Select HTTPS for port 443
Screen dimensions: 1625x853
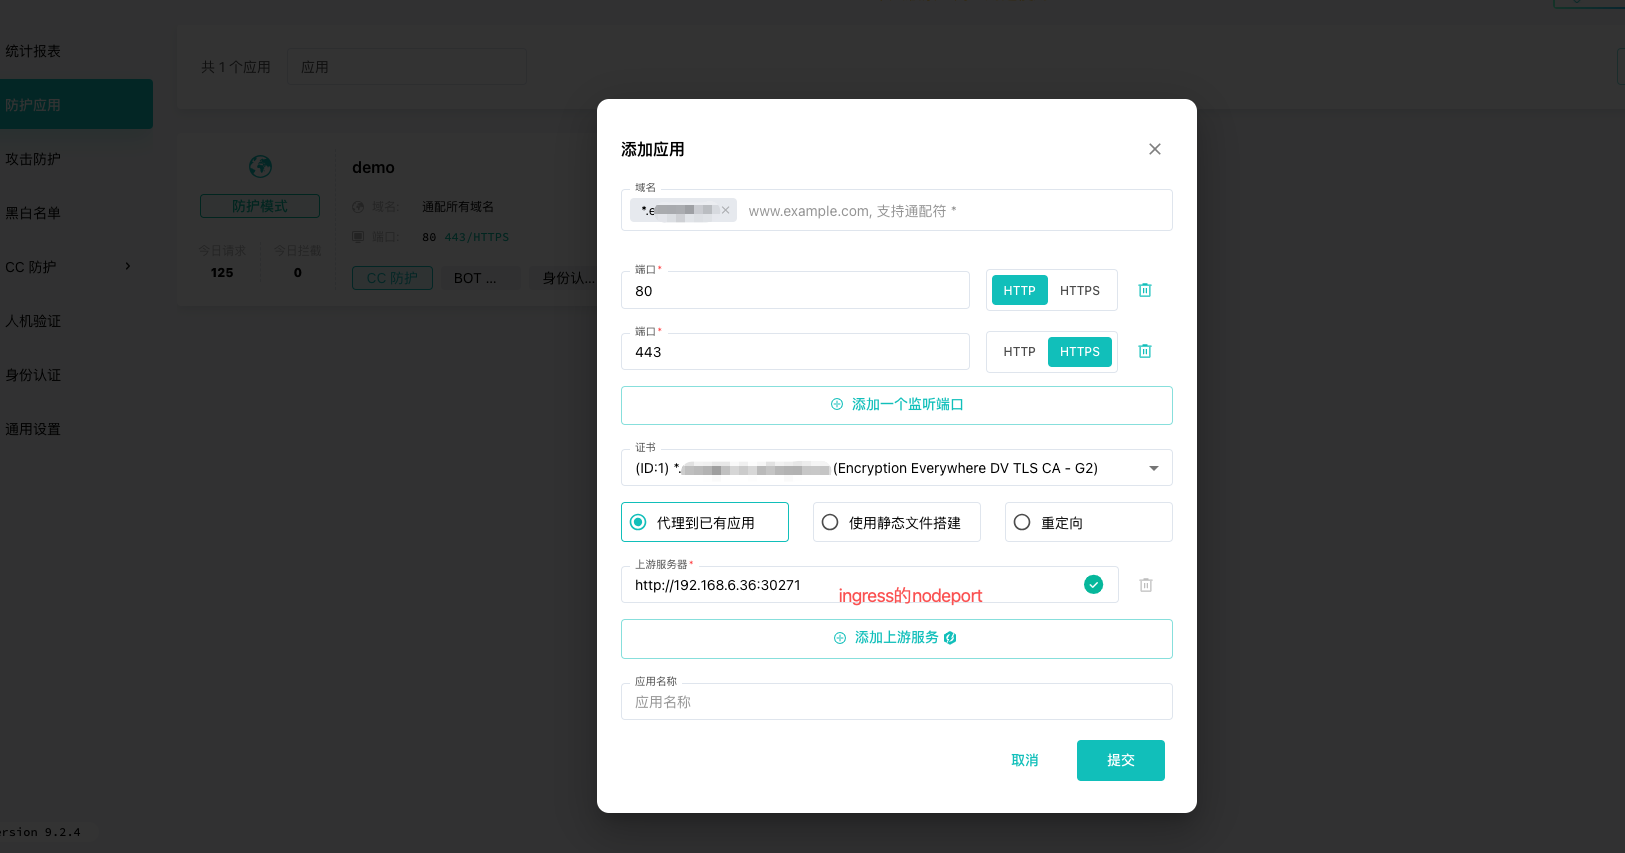tap(1080, 352)
